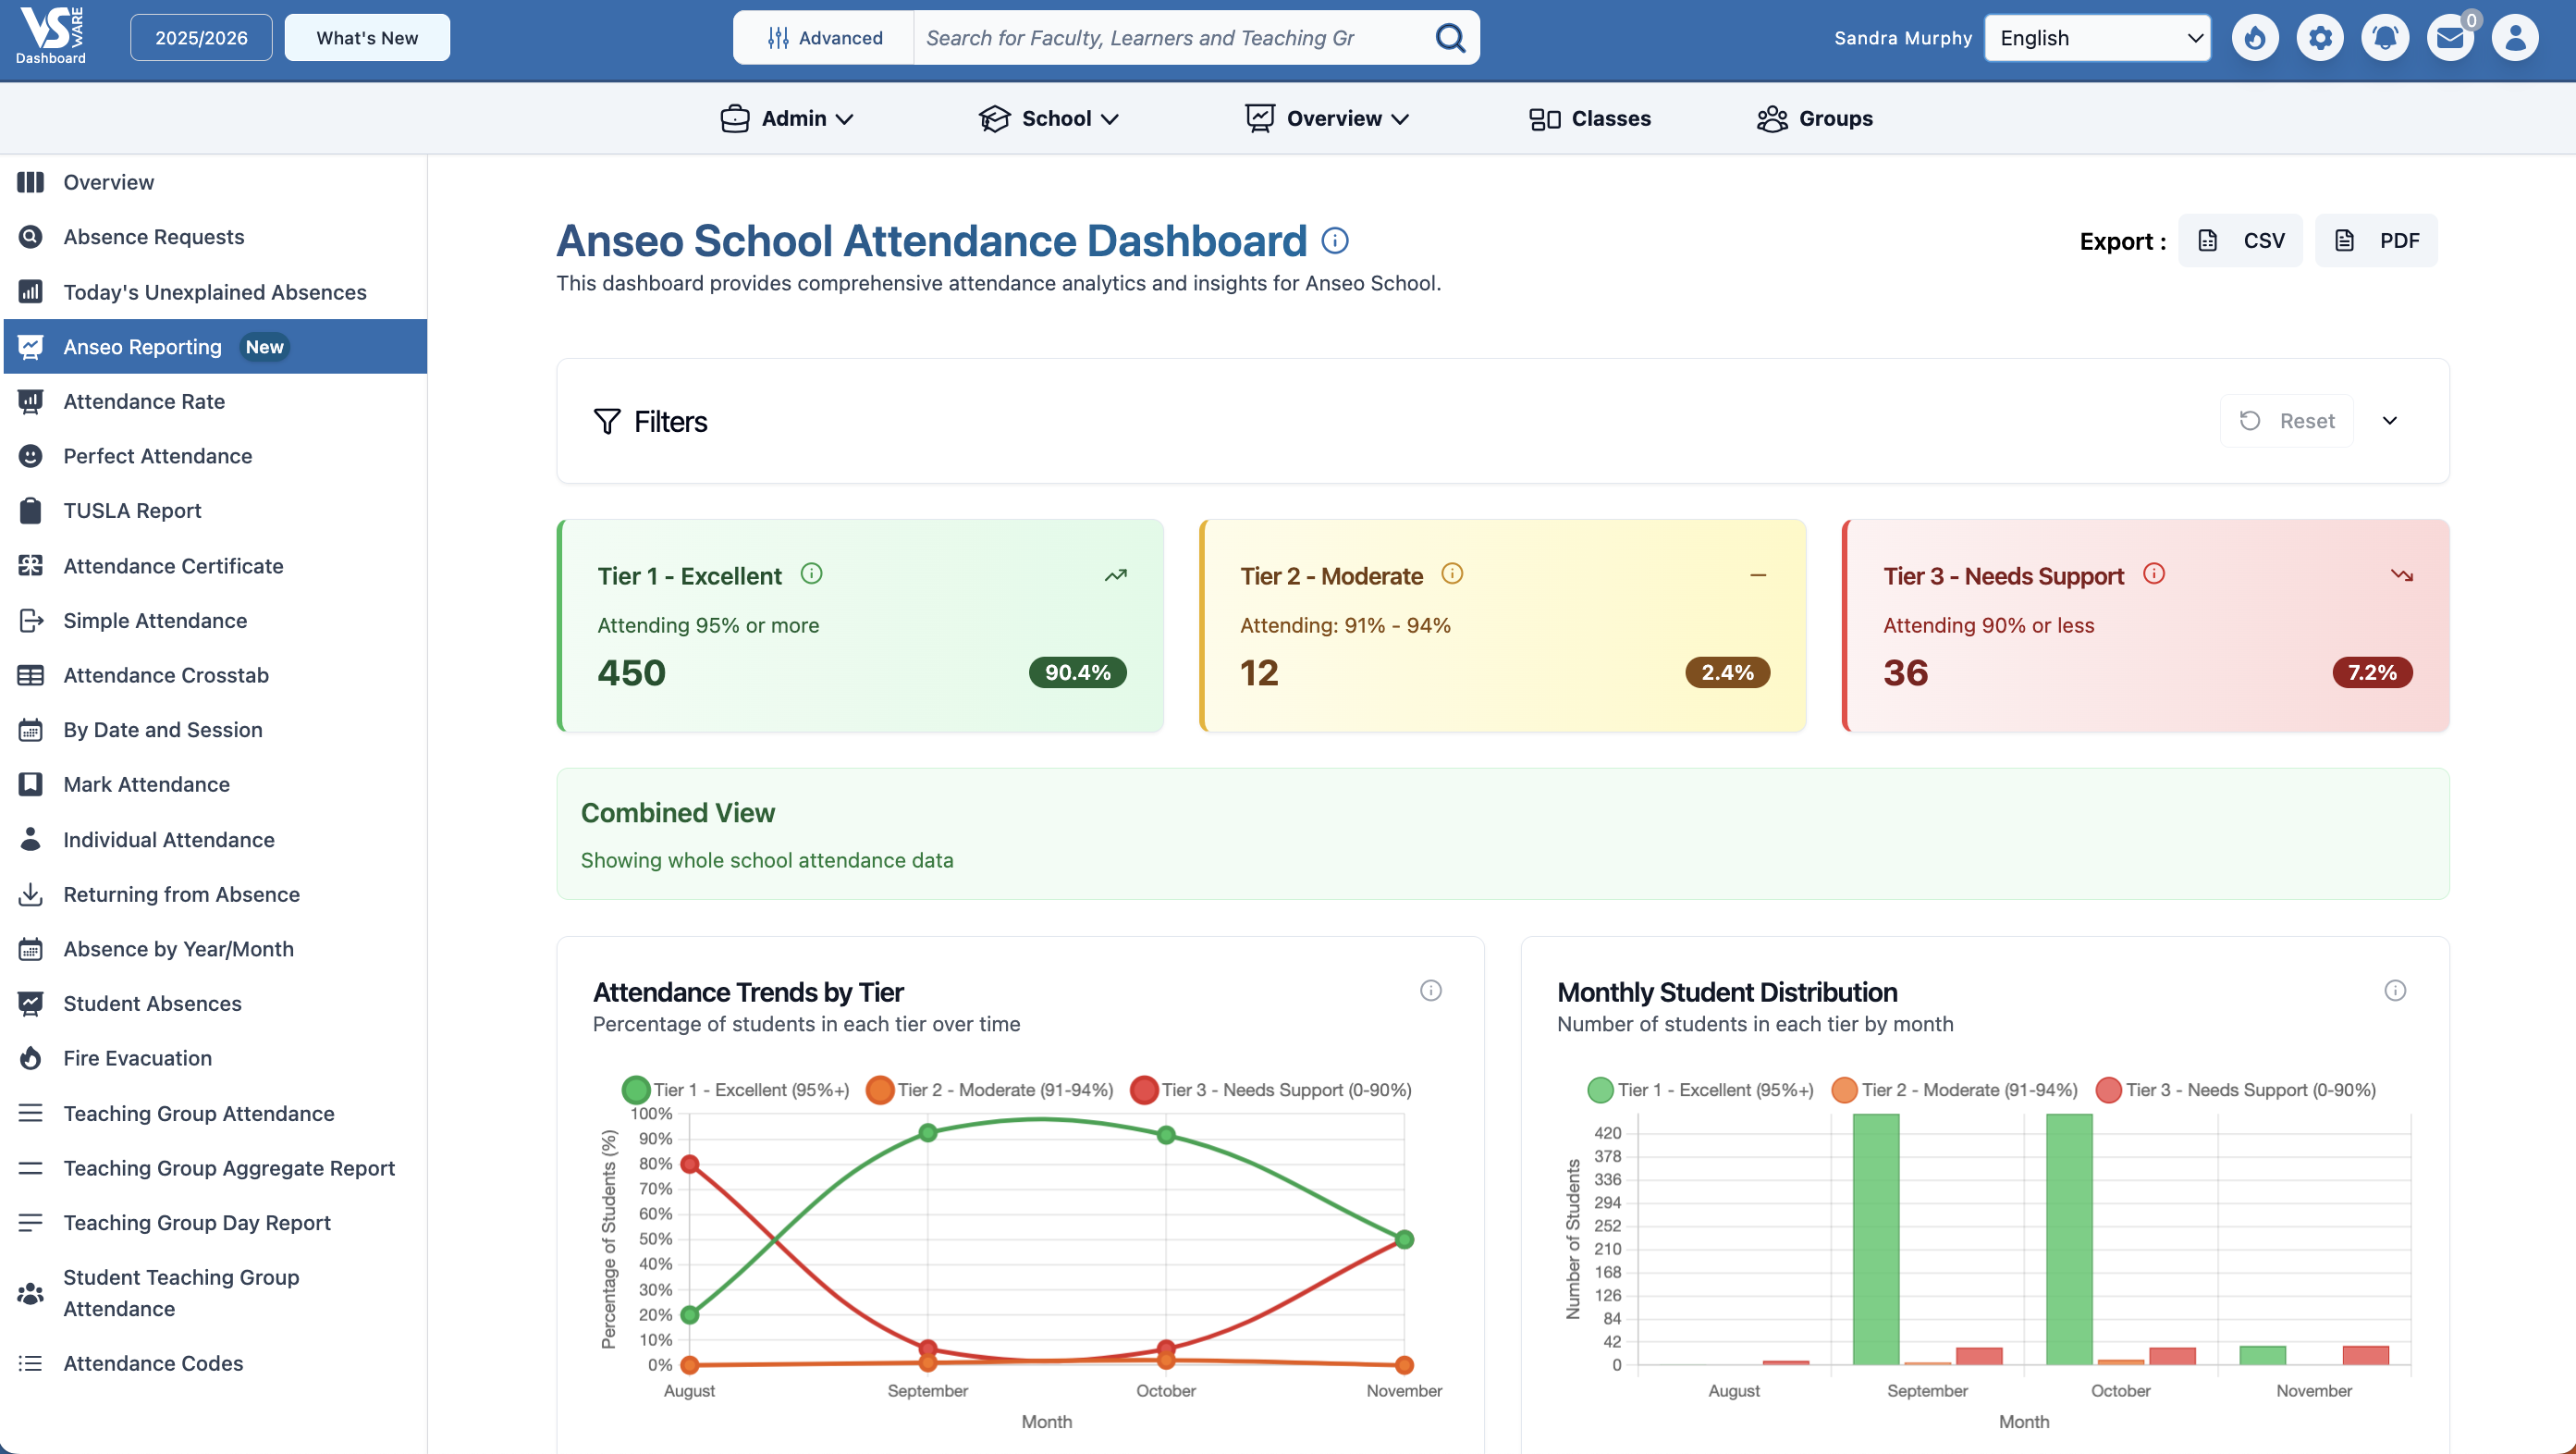Screen dimensions: 2576x1454
Task: Click the What's New button
Action: click(367, 38)
